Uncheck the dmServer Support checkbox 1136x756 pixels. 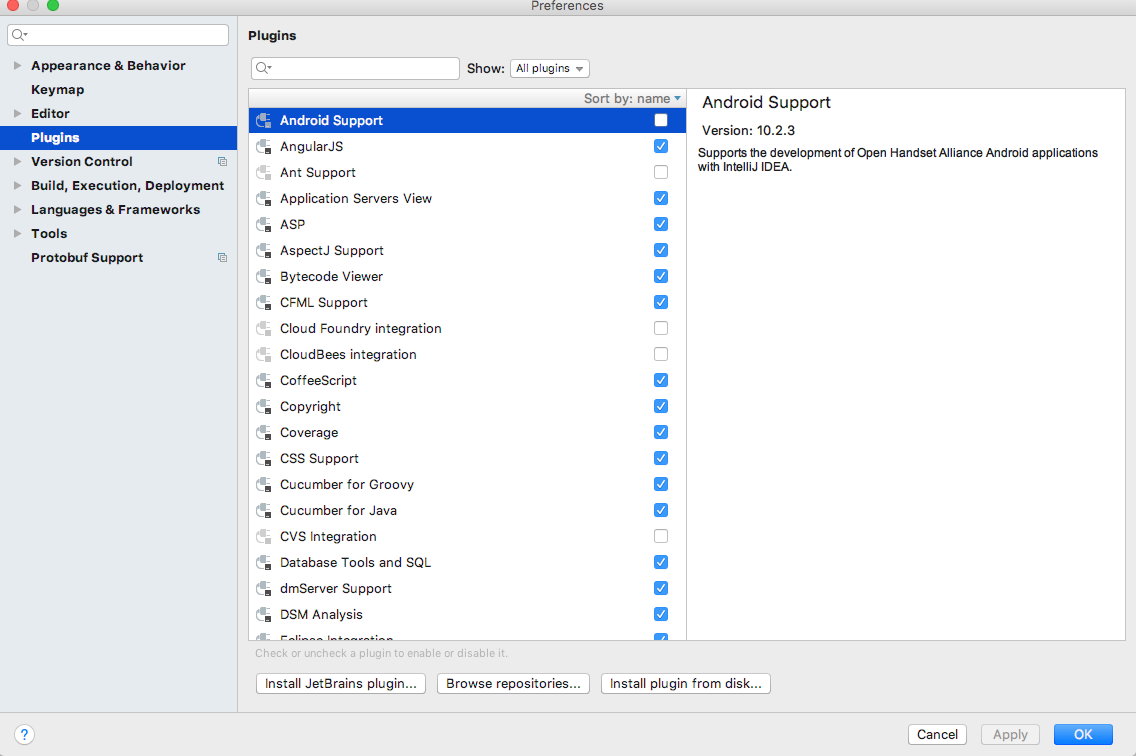661,589
